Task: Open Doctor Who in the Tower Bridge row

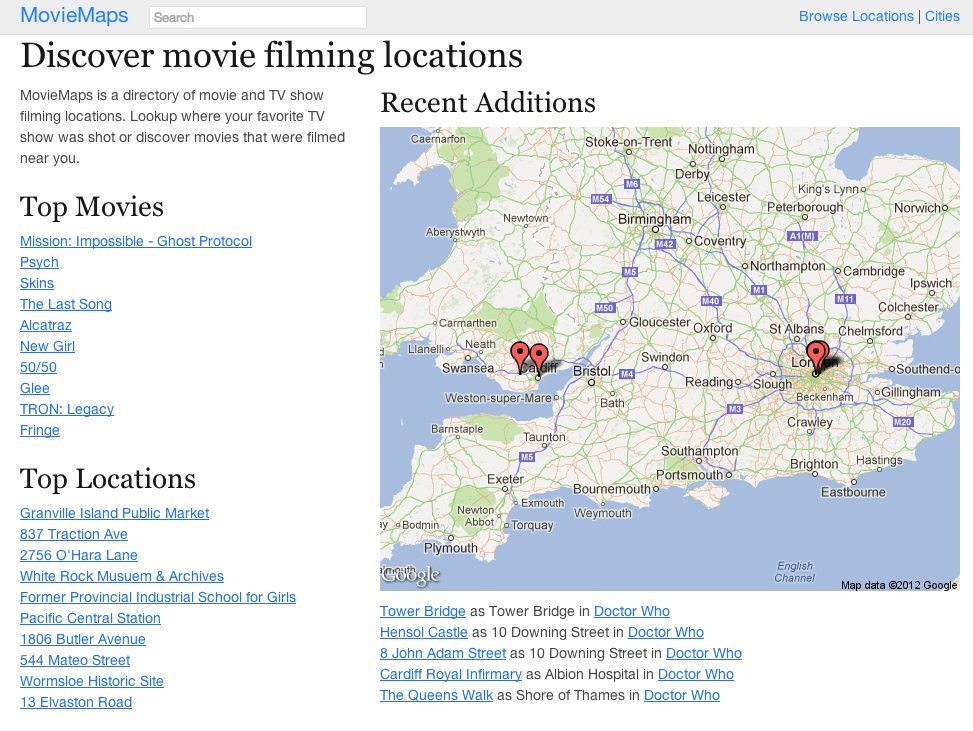Action: coord(632,611)
